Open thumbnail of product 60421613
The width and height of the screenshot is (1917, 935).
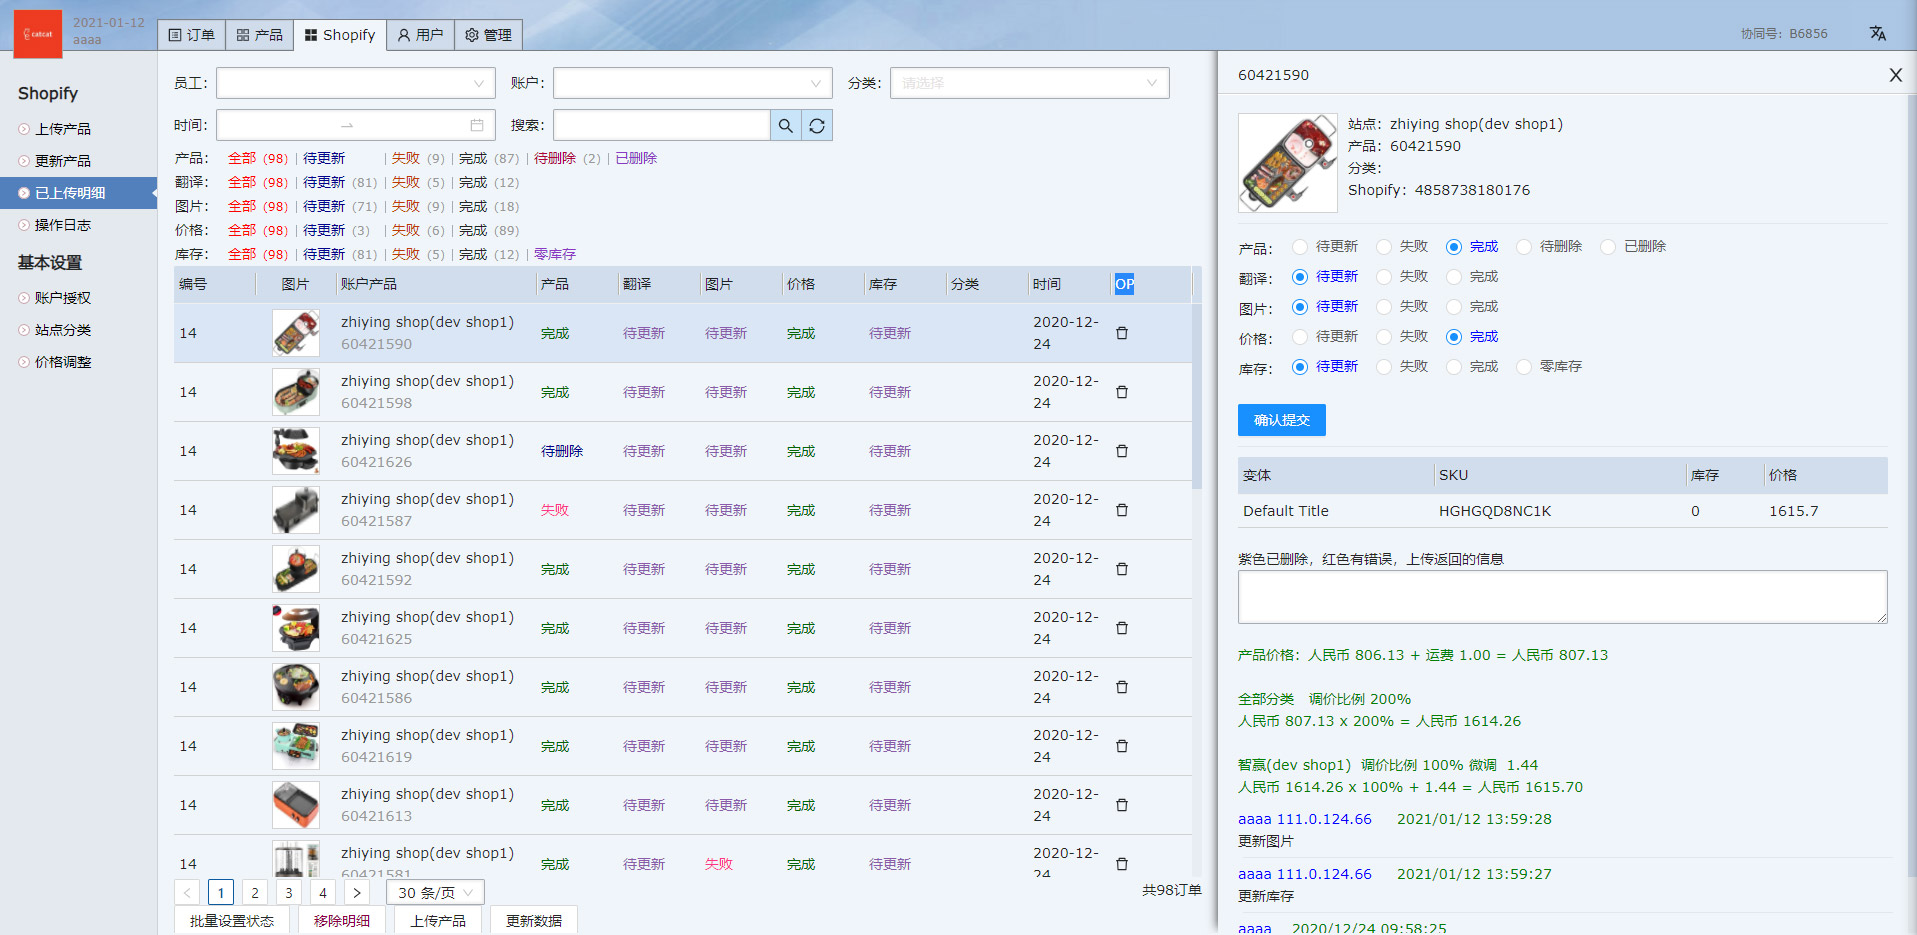[296, 805]
